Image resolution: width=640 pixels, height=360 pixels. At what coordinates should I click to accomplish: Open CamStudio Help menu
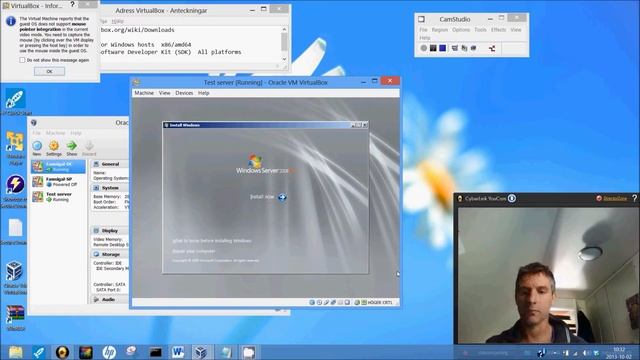(424, 38)
